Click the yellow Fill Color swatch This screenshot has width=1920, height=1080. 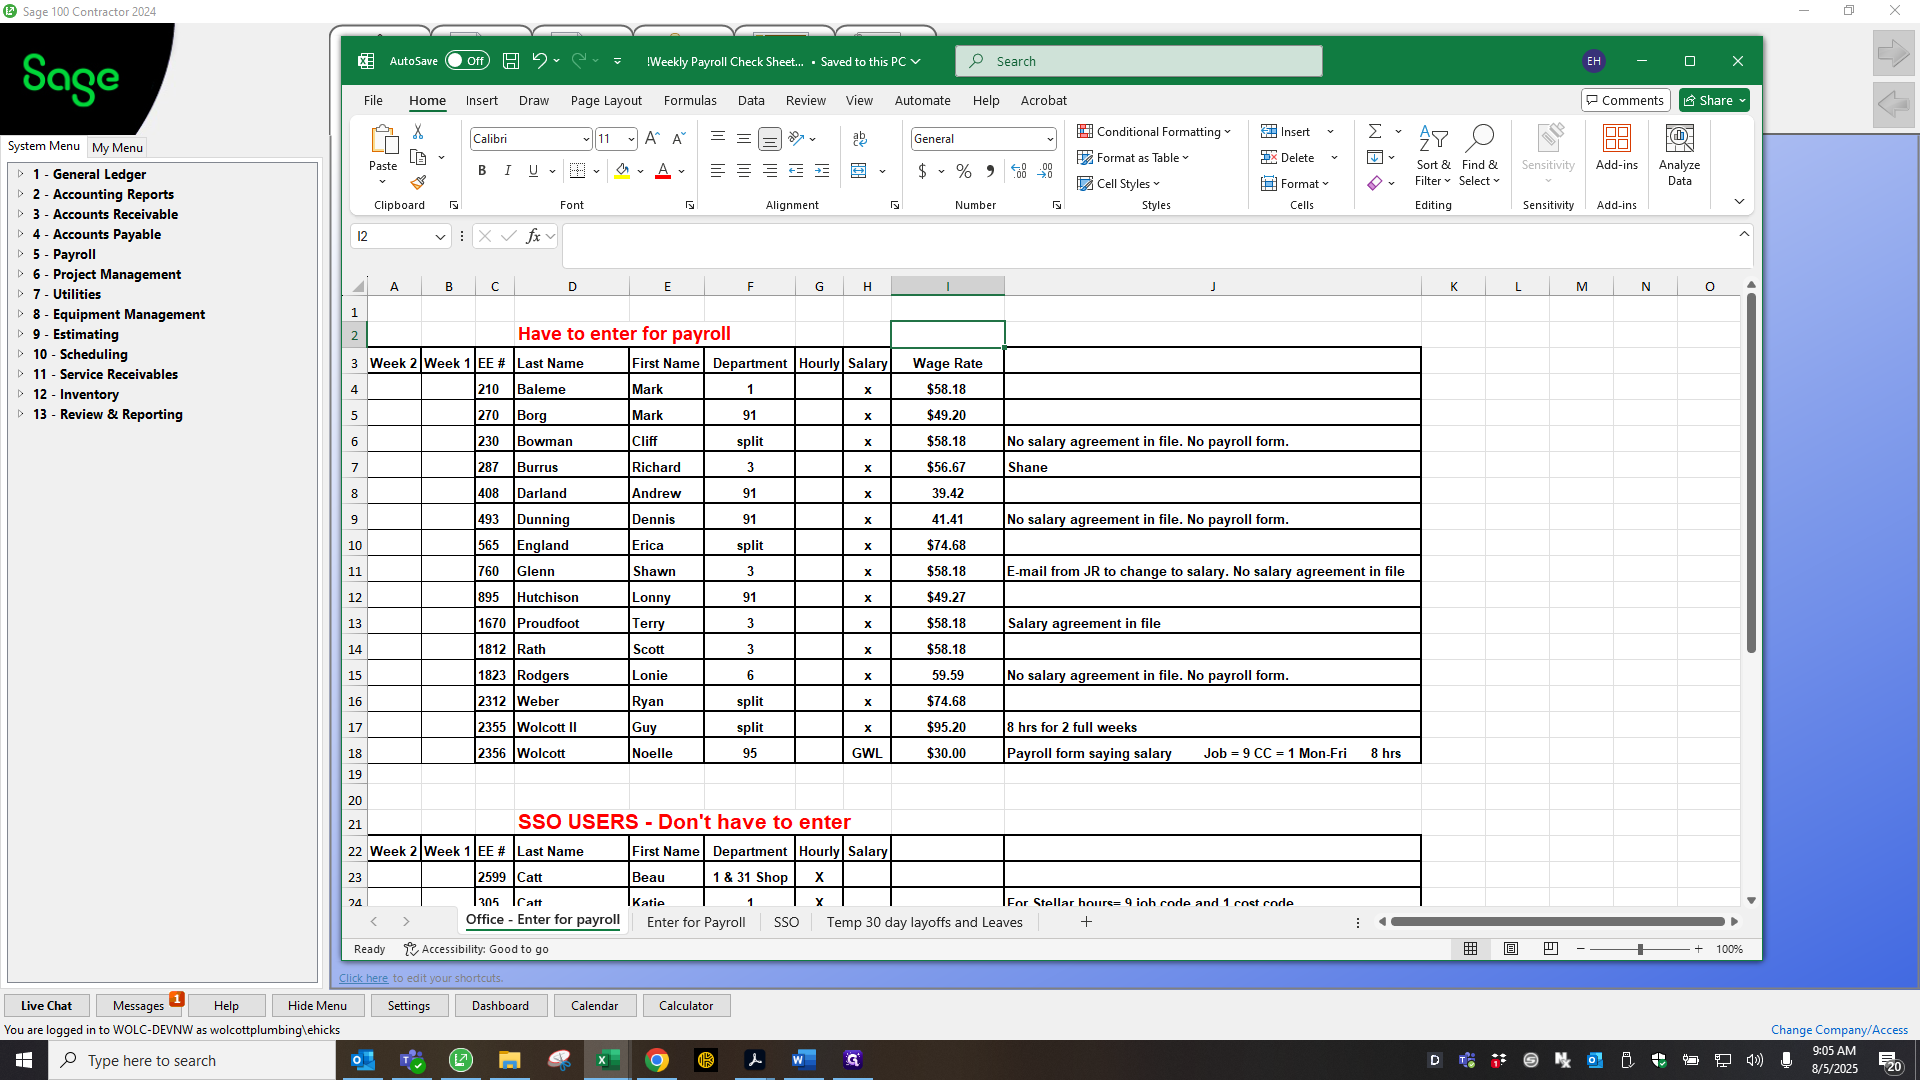(622, 171)
